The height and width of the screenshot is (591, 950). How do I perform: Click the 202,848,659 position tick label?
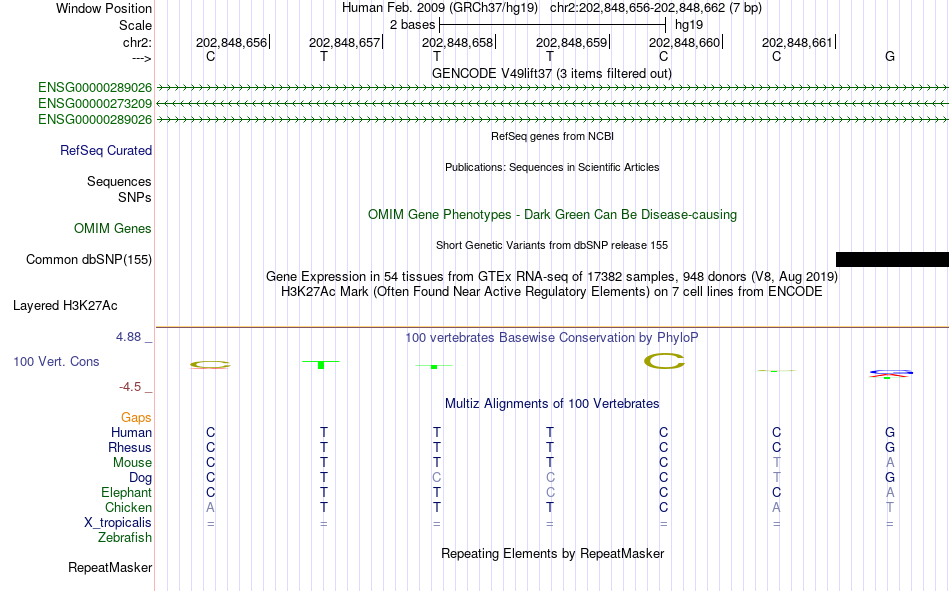(571, 42)
